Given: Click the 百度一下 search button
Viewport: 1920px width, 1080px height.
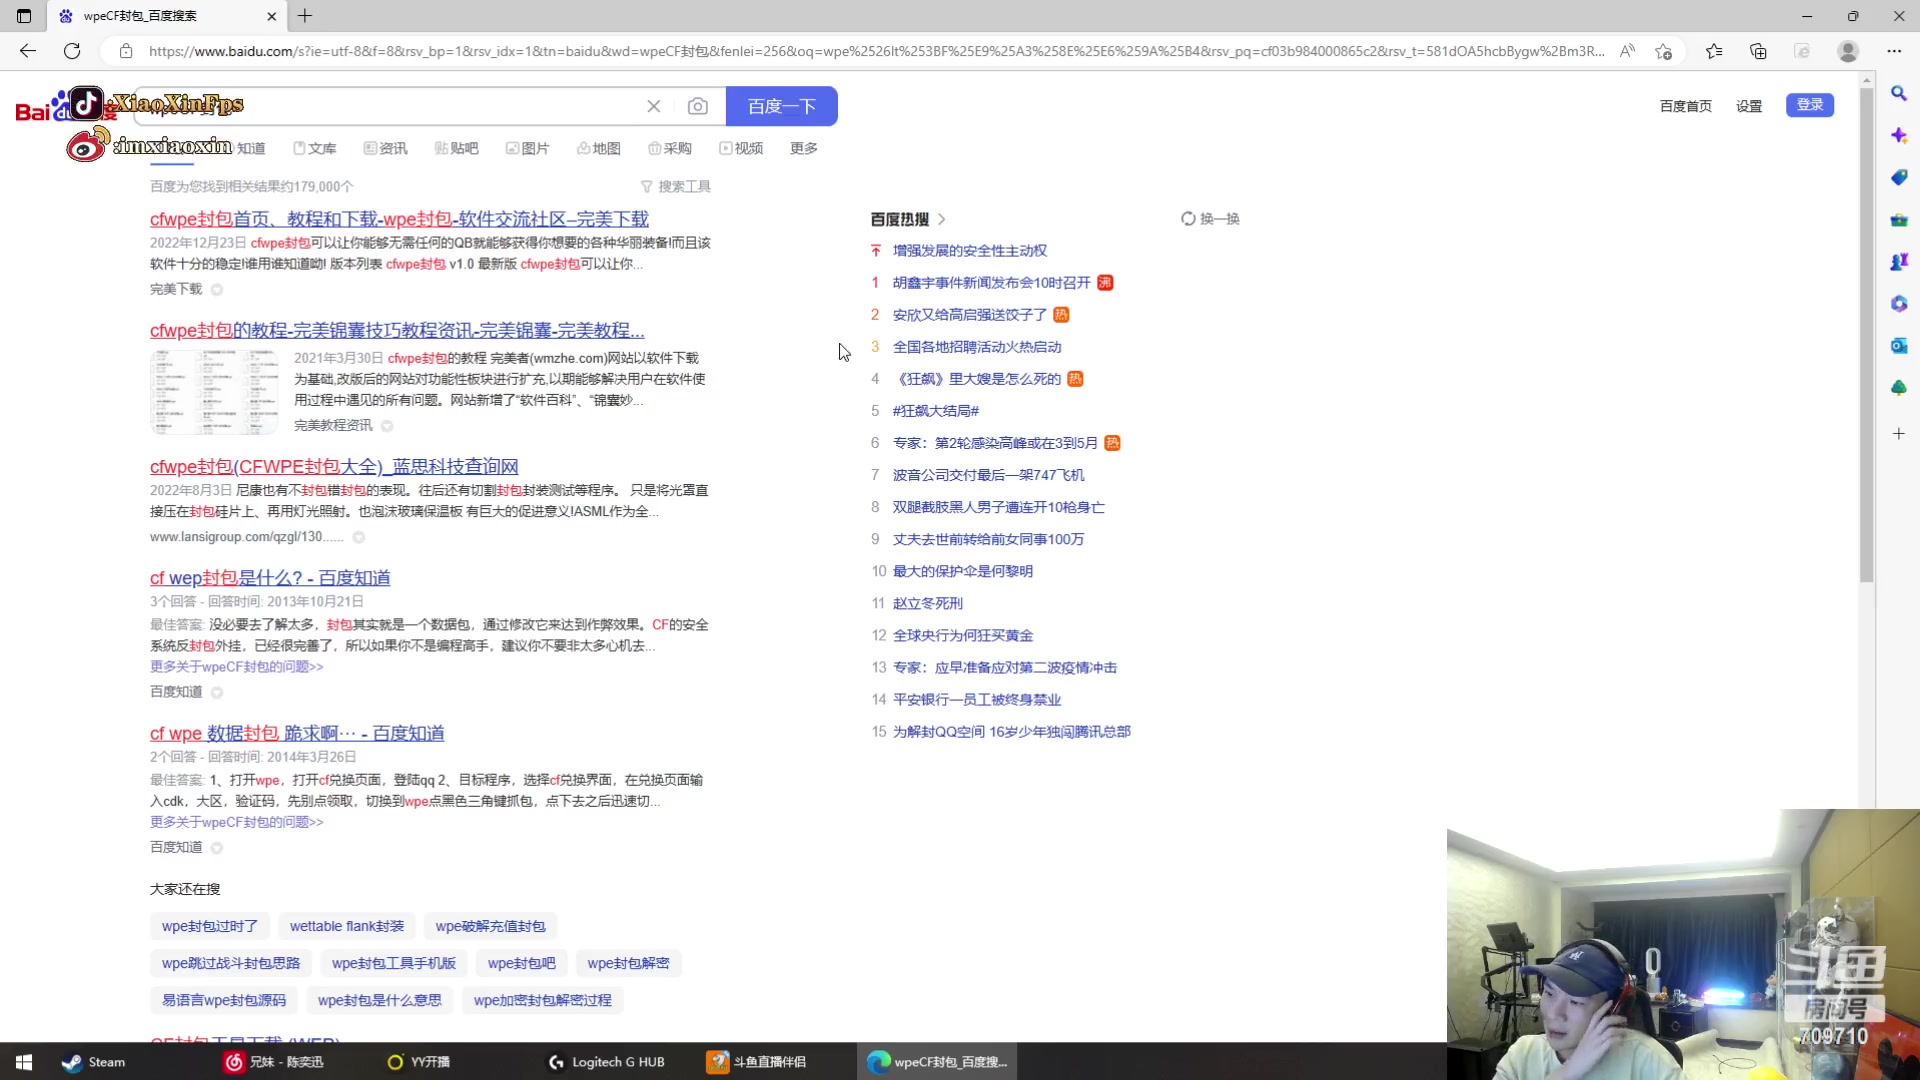Looking at the screenshot, I should 782,106.
